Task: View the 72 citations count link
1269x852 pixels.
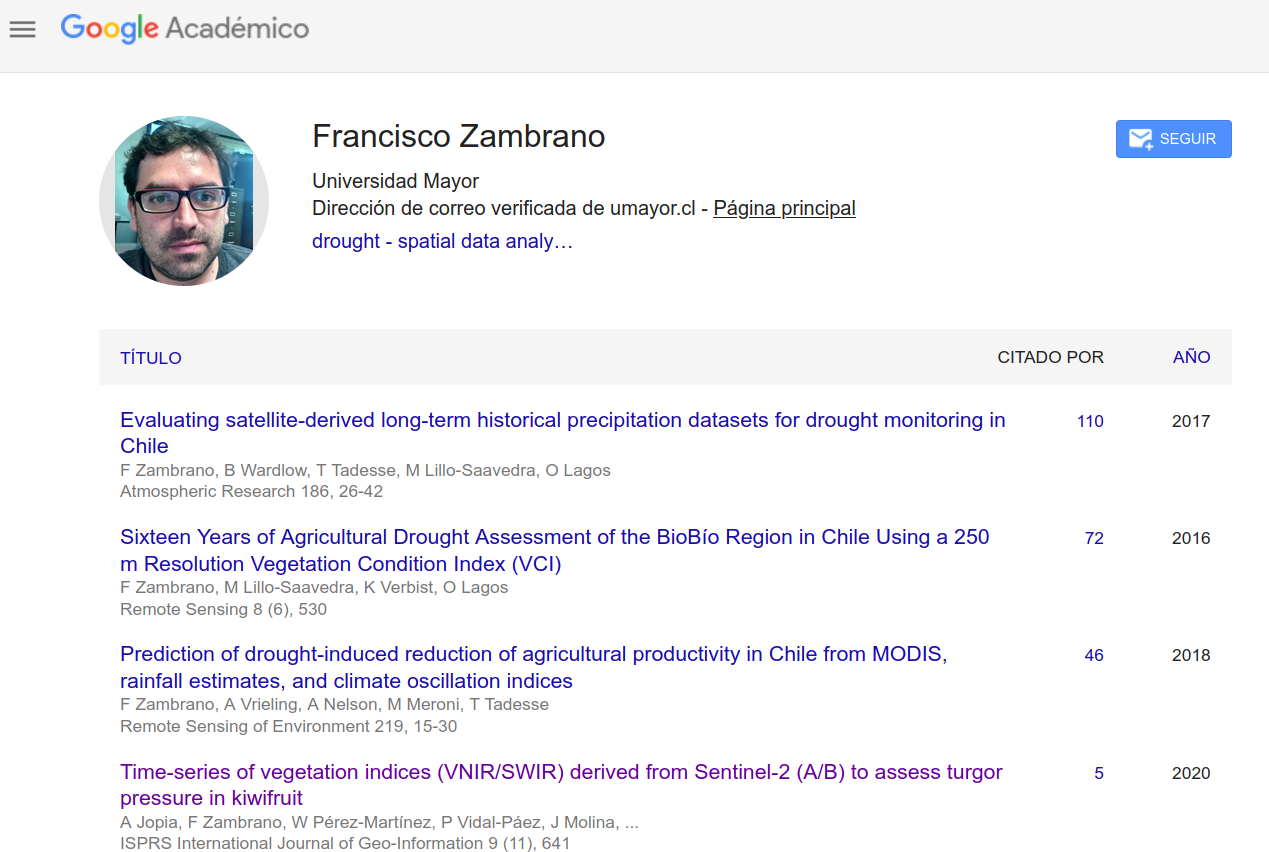Action: [x=1094, y=538]
